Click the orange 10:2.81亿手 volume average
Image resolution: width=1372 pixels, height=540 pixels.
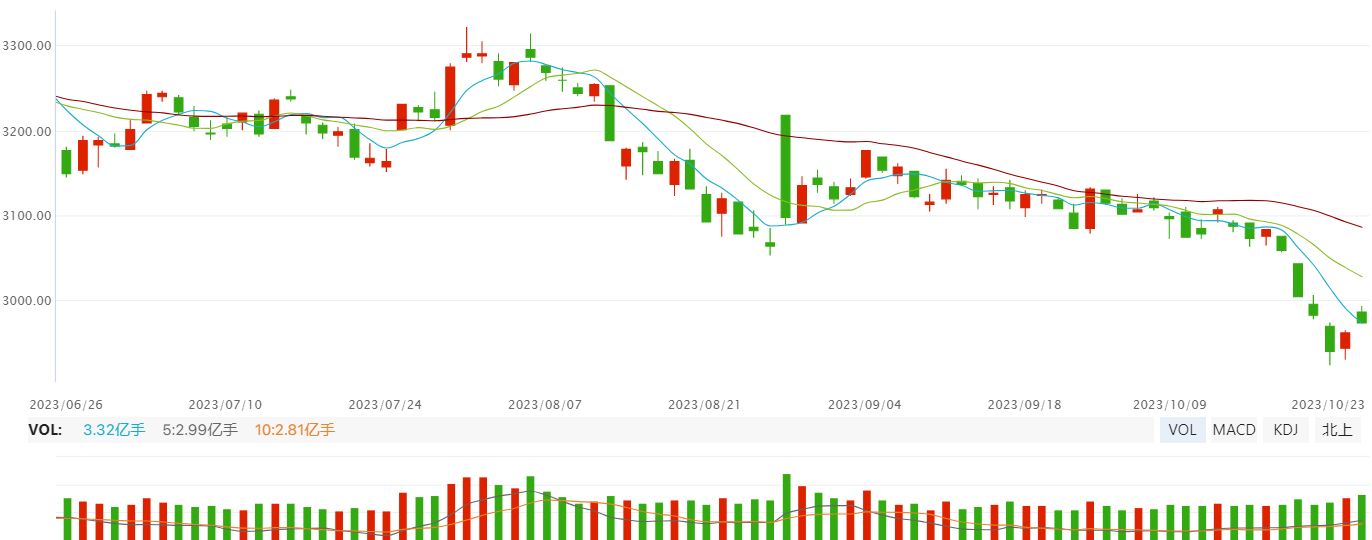pos(294,430)
